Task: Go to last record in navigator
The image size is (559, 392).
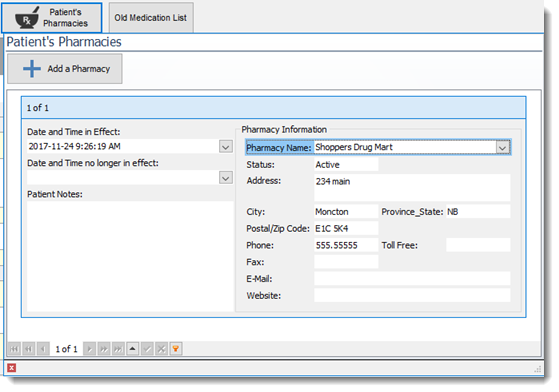Action: [118, 349]
